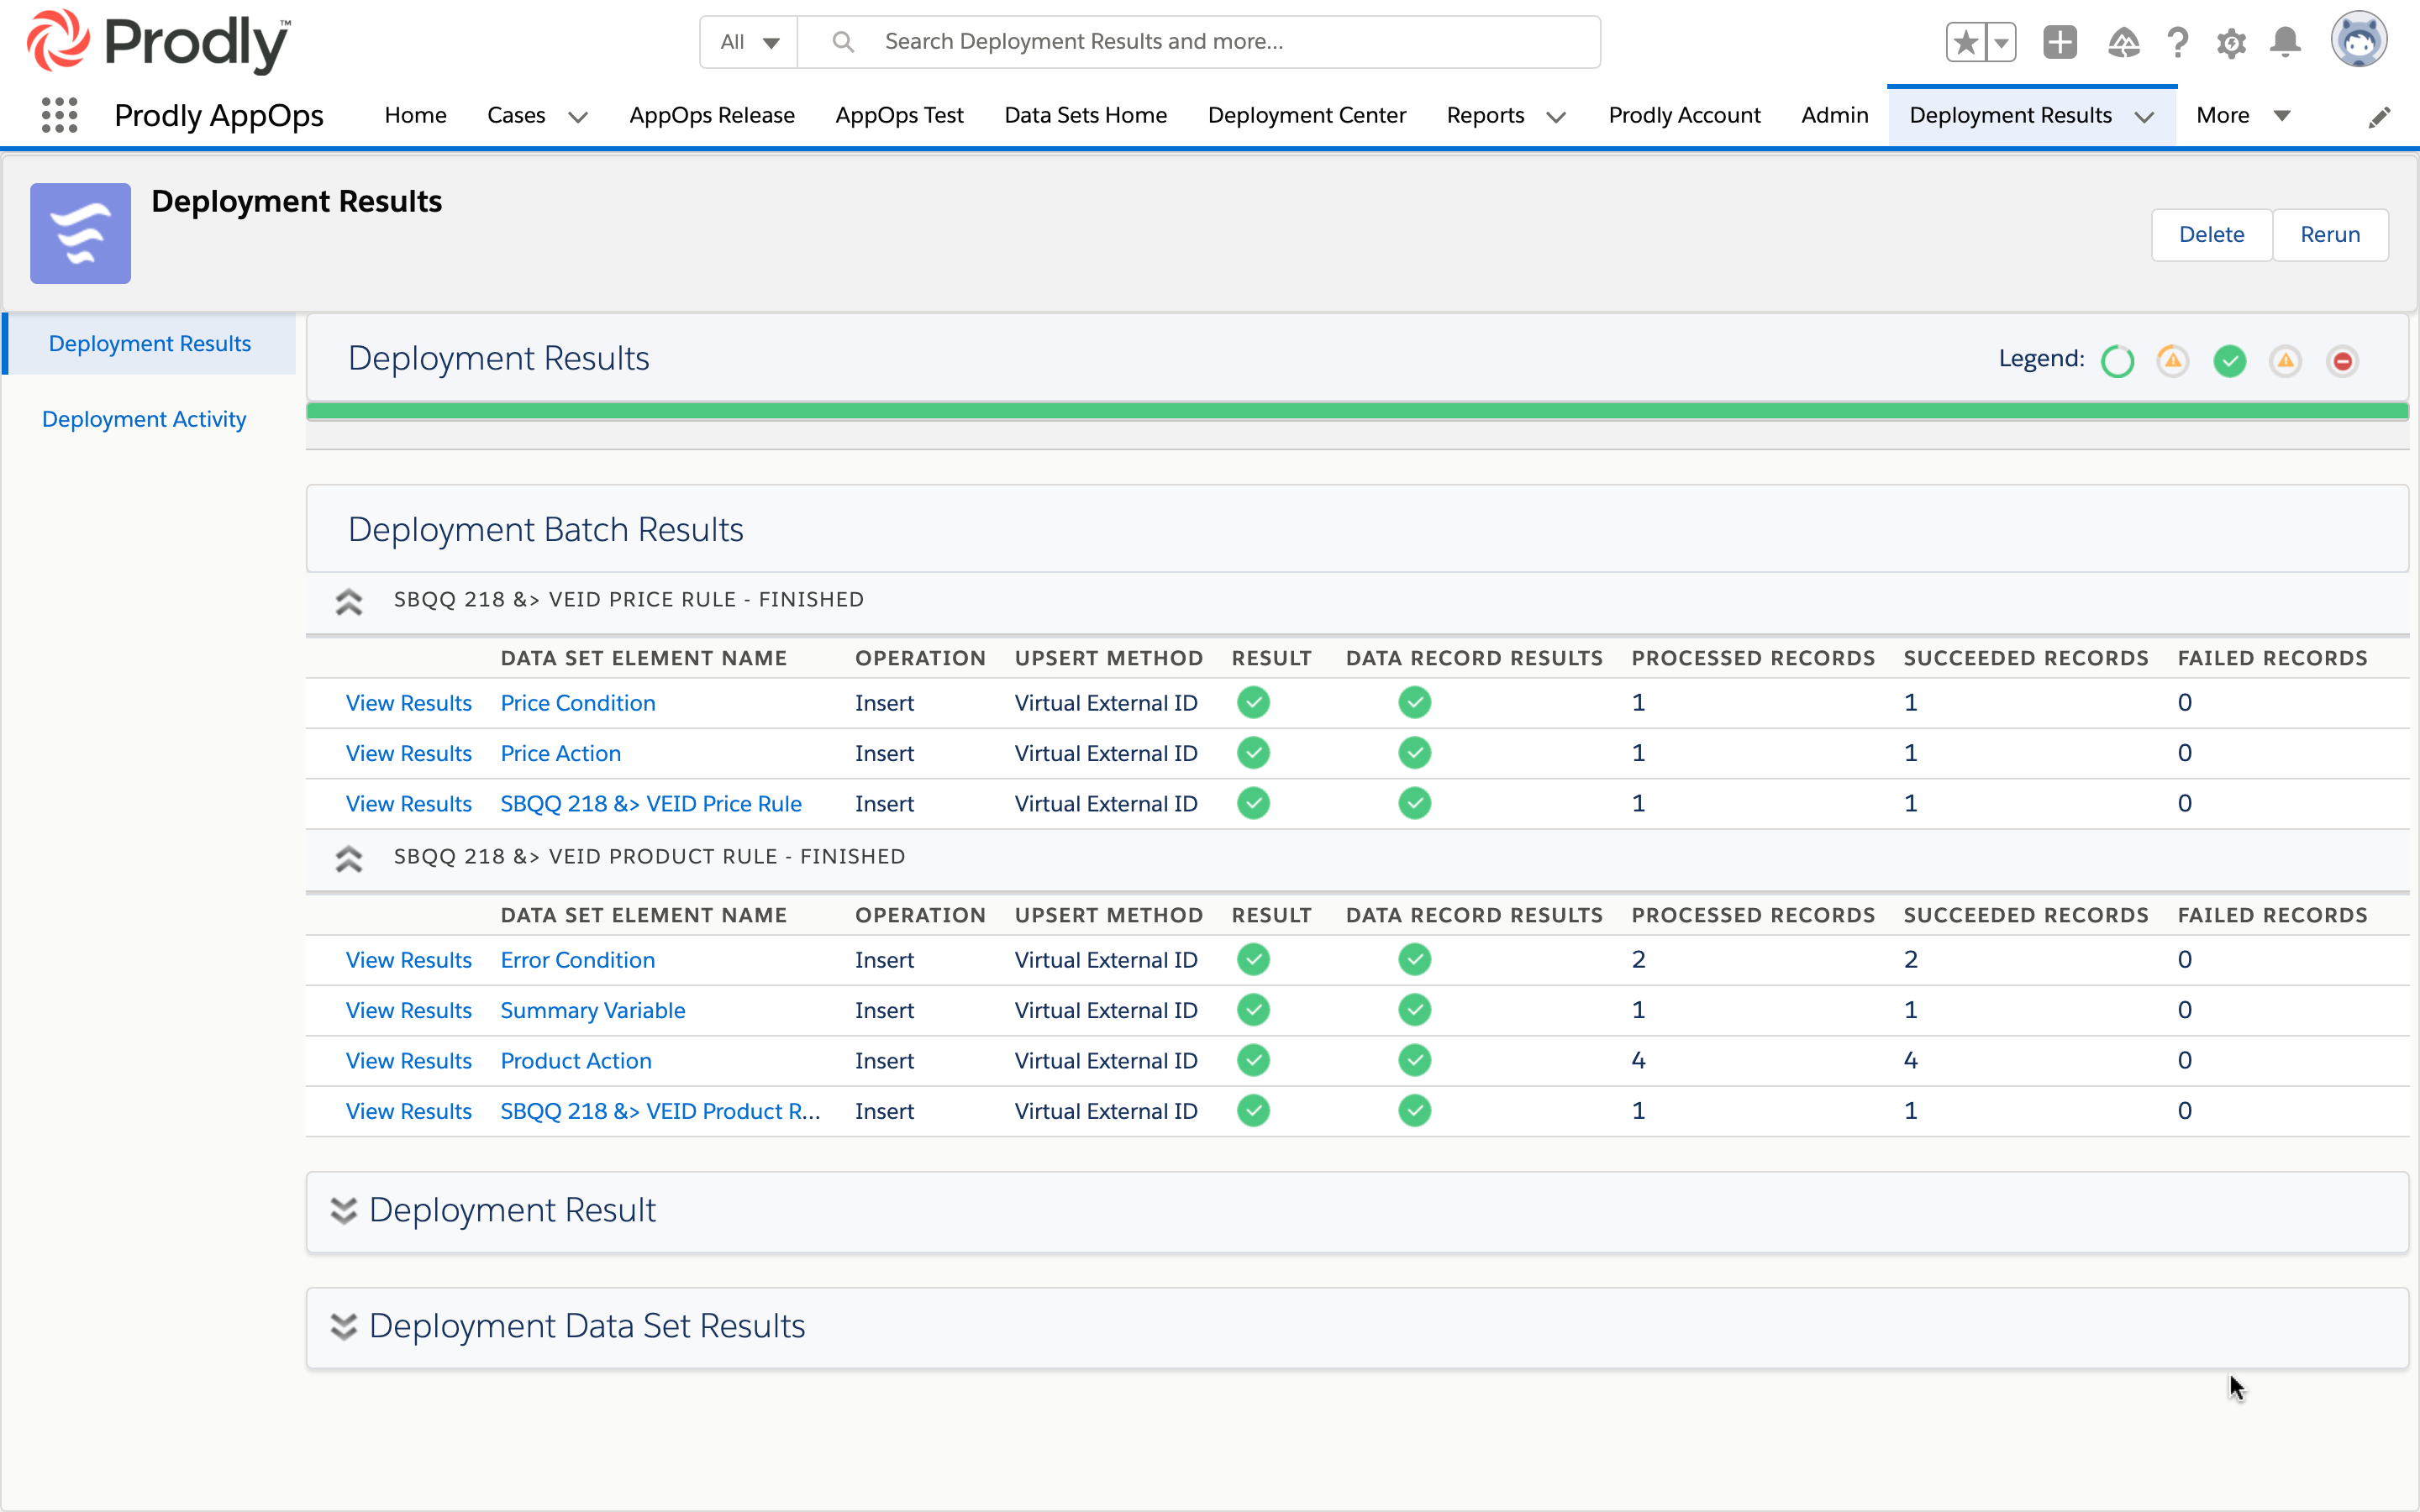Collapse the SBQQ 218 VEID PRICE RULE section
The height and width of the screenshot is (1512, 2420).
click(349, 600)
